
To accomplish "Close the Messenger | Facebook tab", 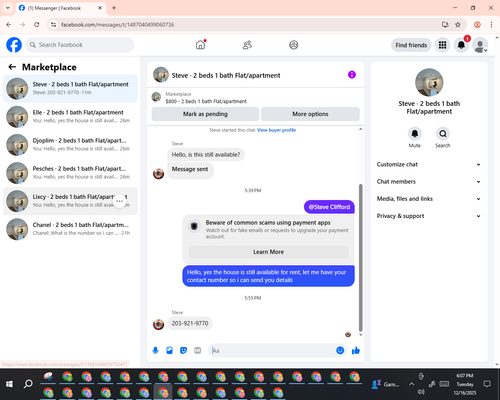I will [x=100, y=8].
